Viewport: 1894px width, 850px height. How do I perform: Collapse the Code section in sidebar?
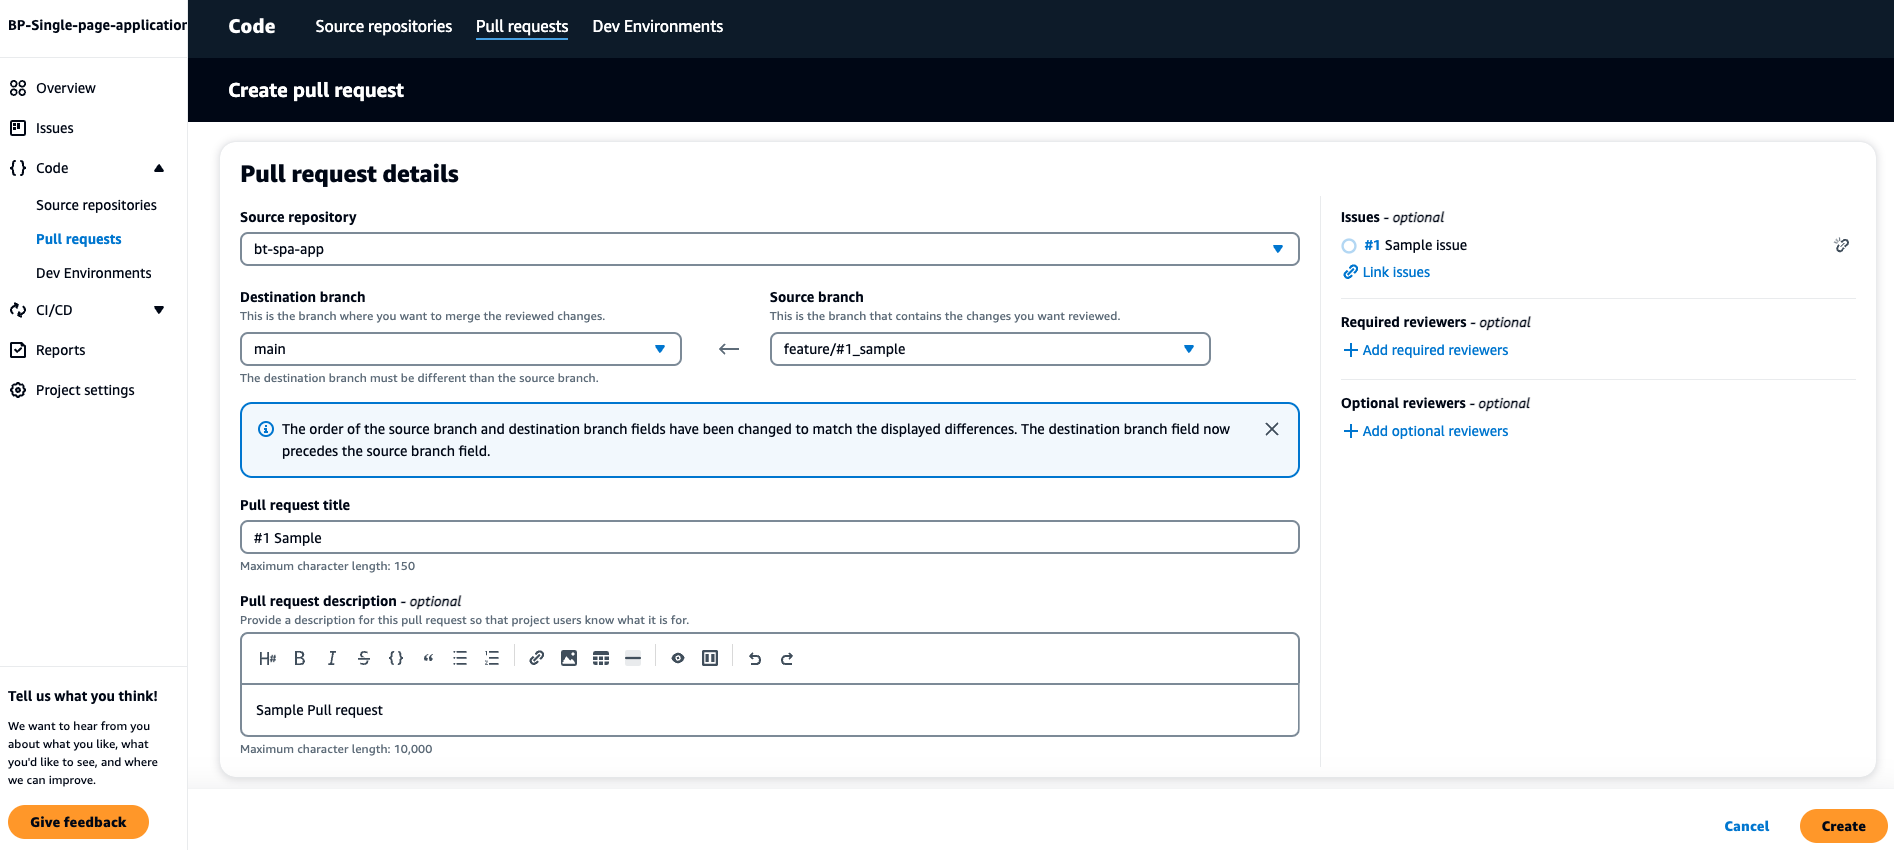click(159, 168)
